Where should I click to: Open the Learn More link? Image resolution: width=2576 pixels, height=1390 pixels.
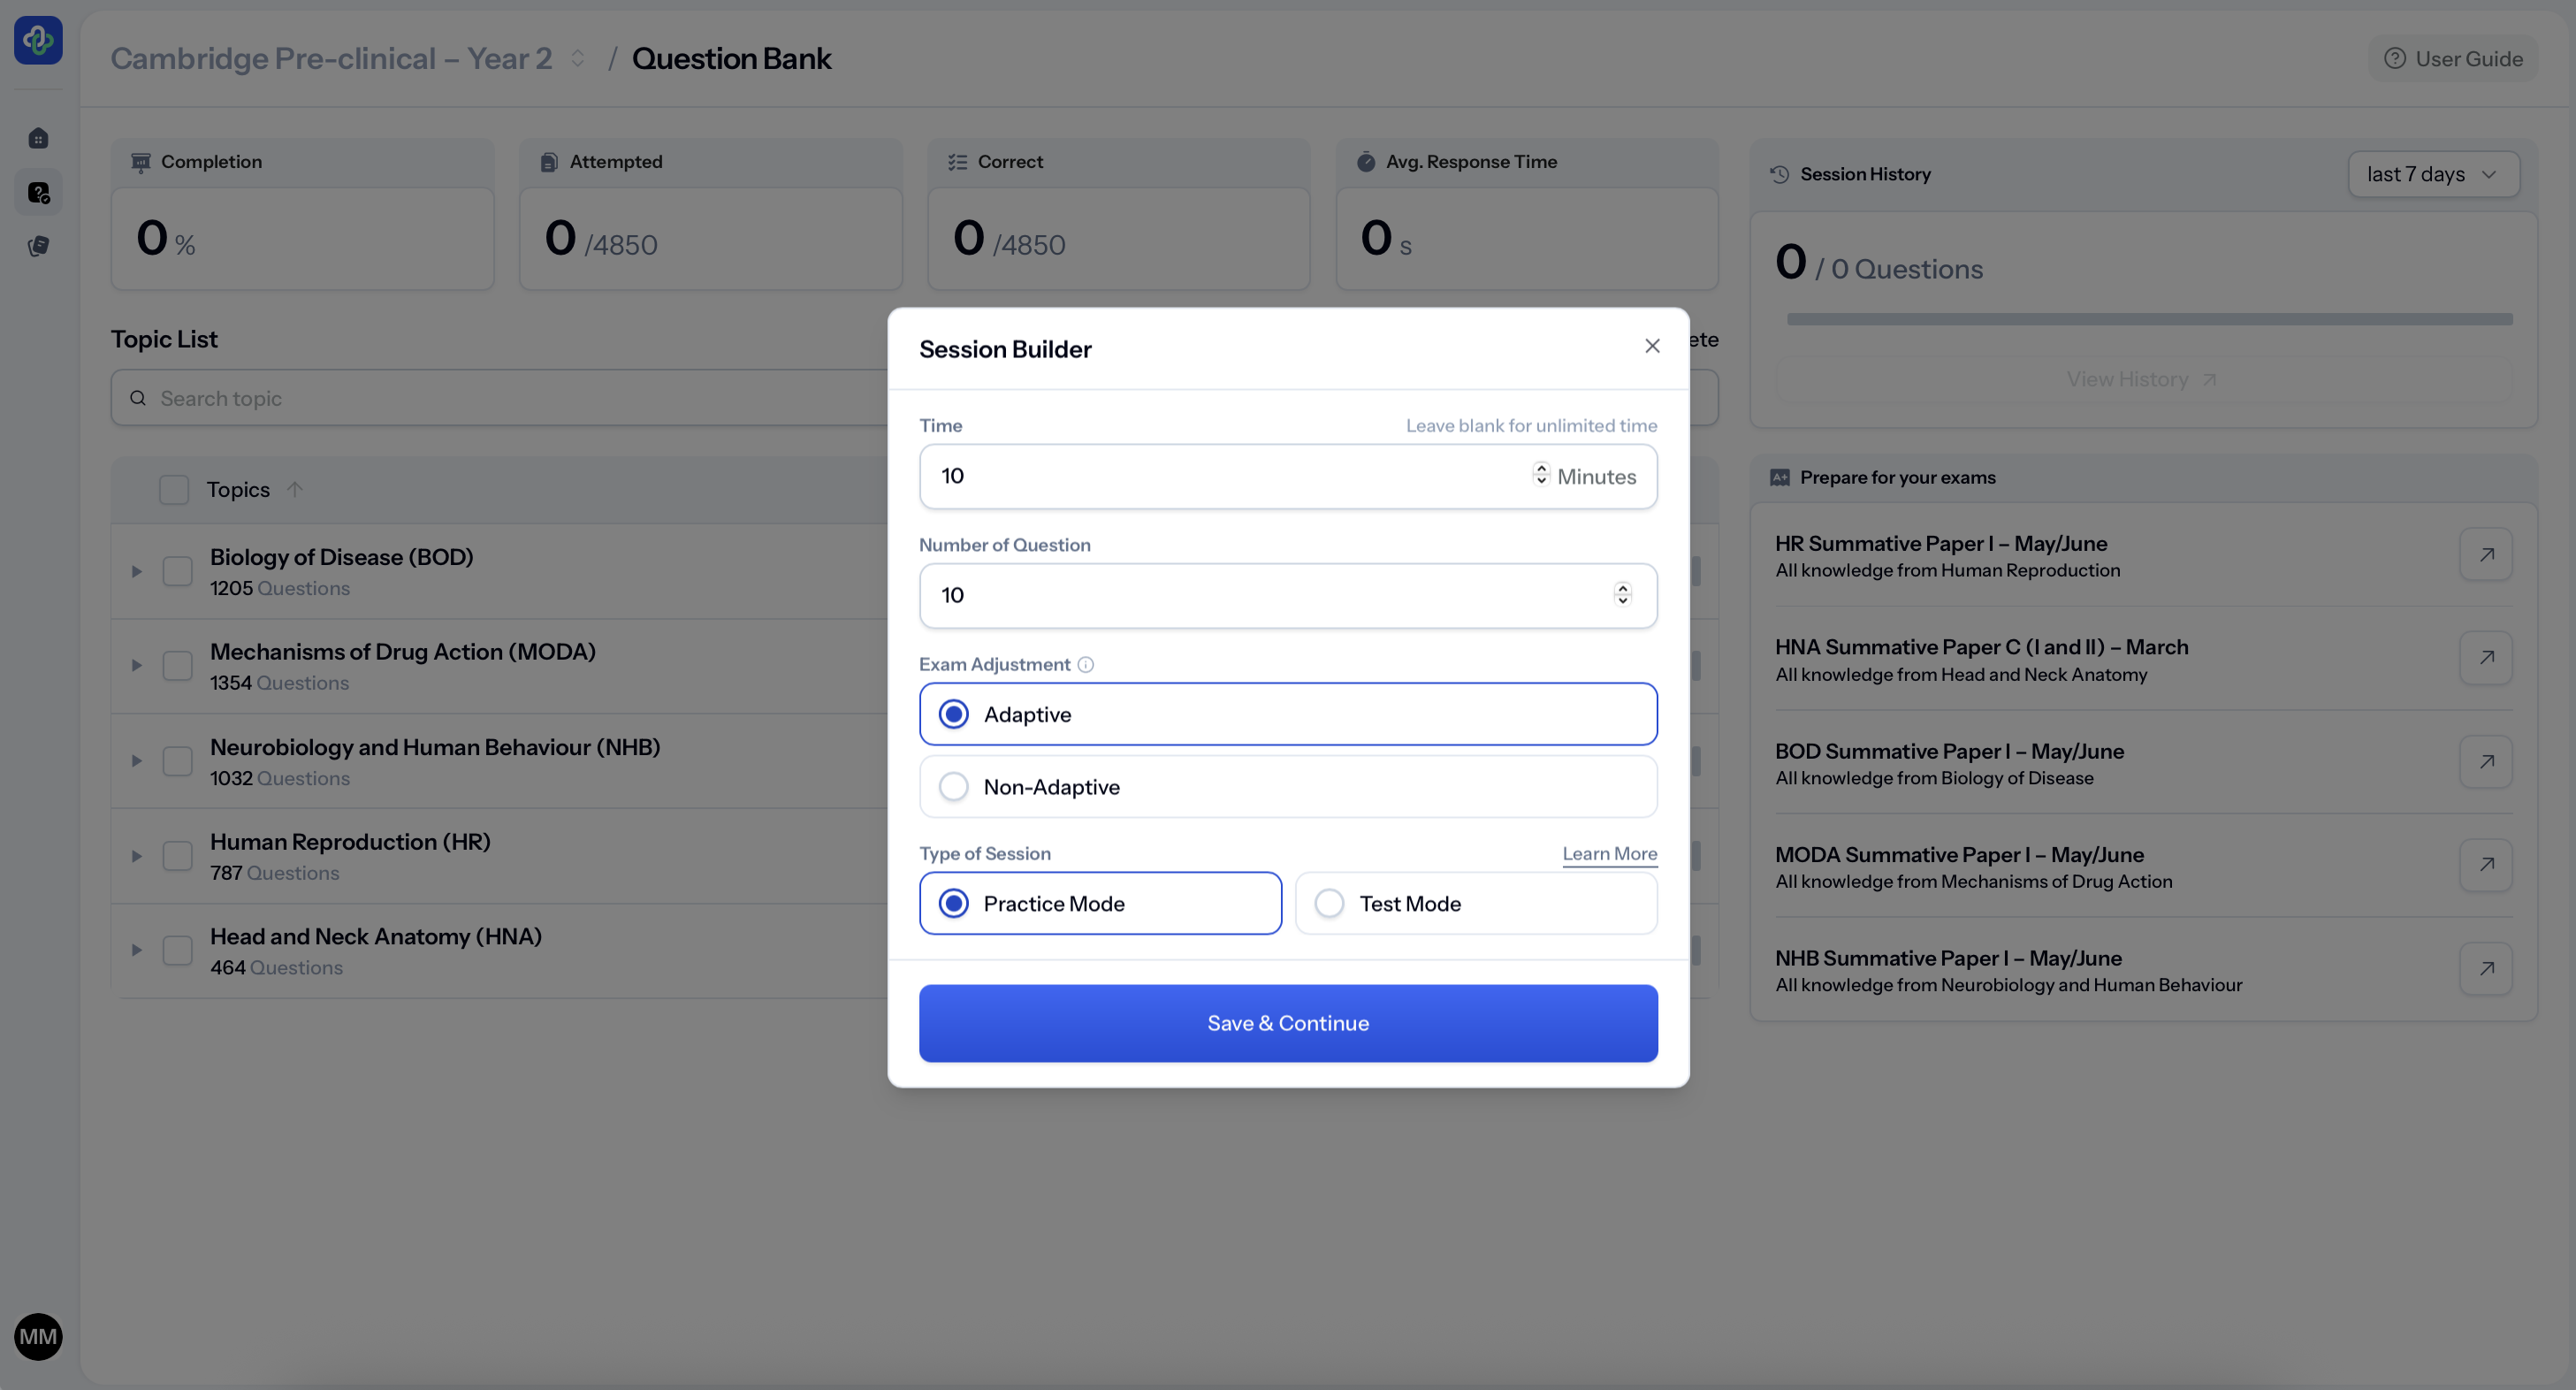tap(1609, 853)
